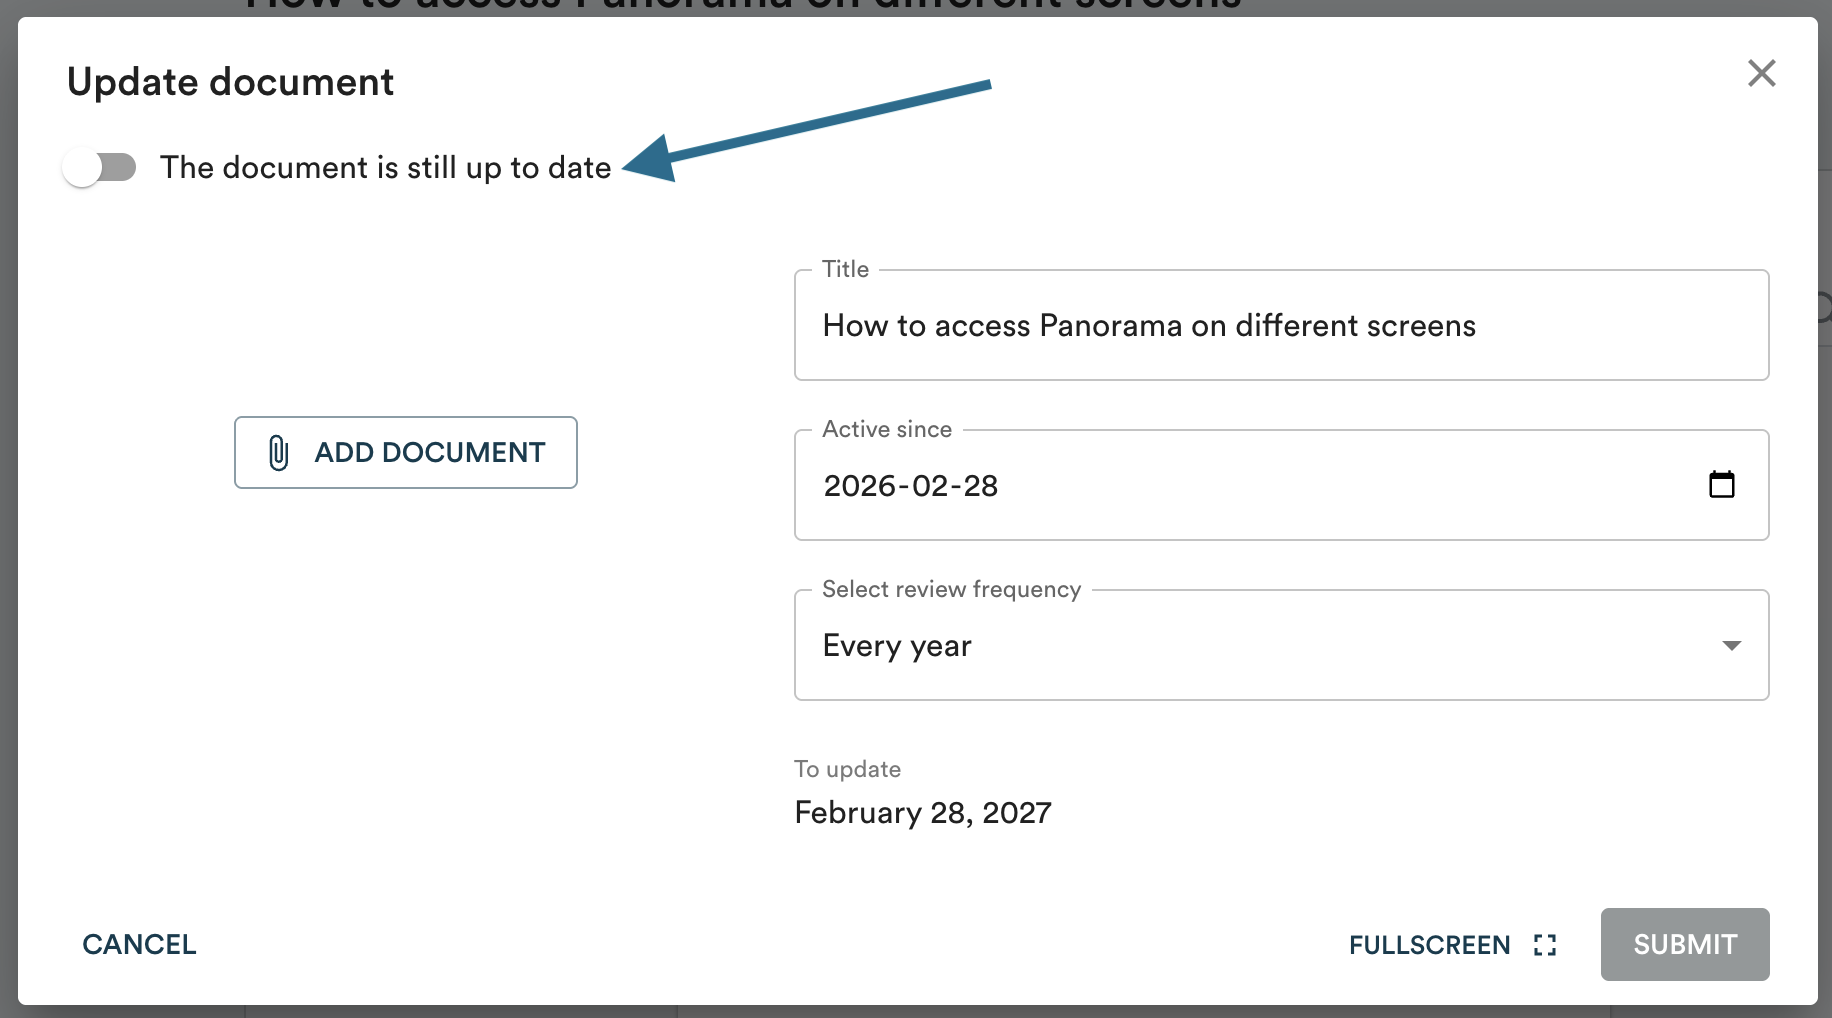This screenshot has height=1018, width=1832.
Task: Click the ADD DOCUMENT button
Action: (x=406, y=453)
